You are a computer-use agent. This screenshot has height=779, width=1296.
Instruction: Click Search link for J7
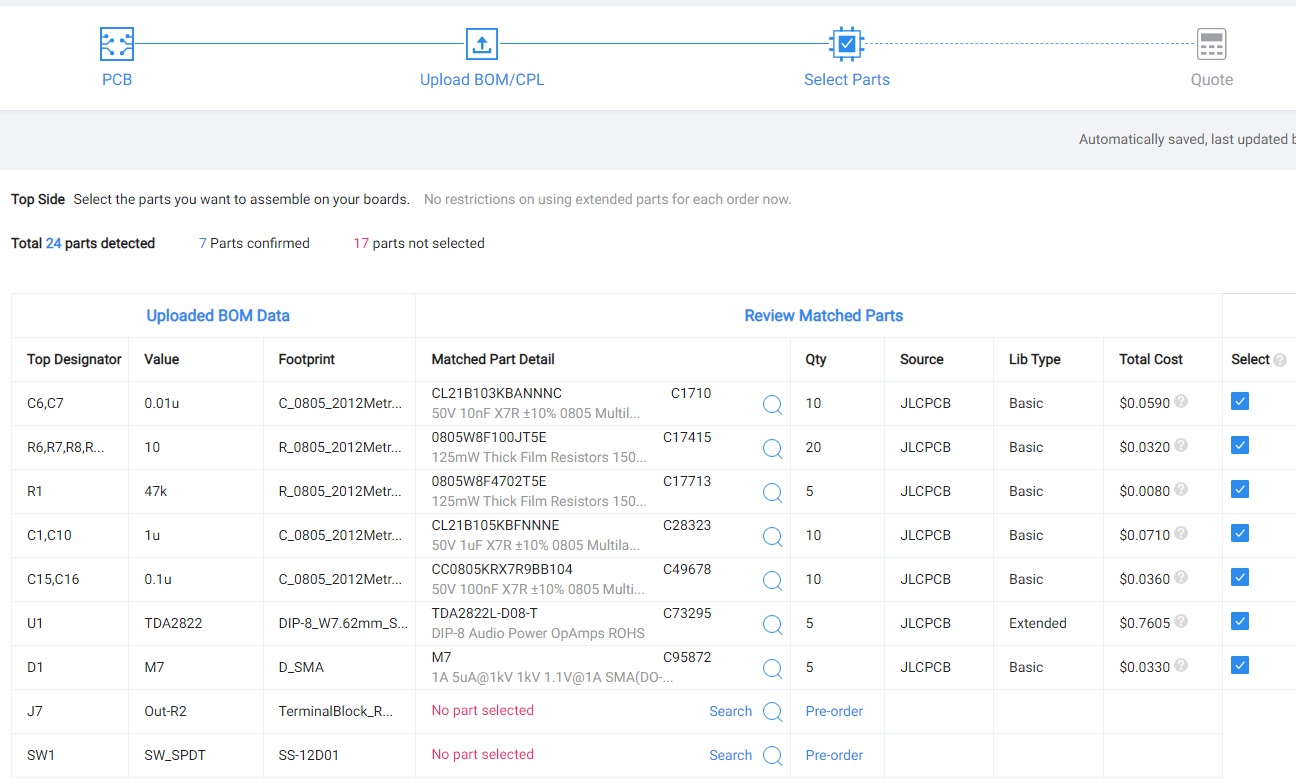731,711
